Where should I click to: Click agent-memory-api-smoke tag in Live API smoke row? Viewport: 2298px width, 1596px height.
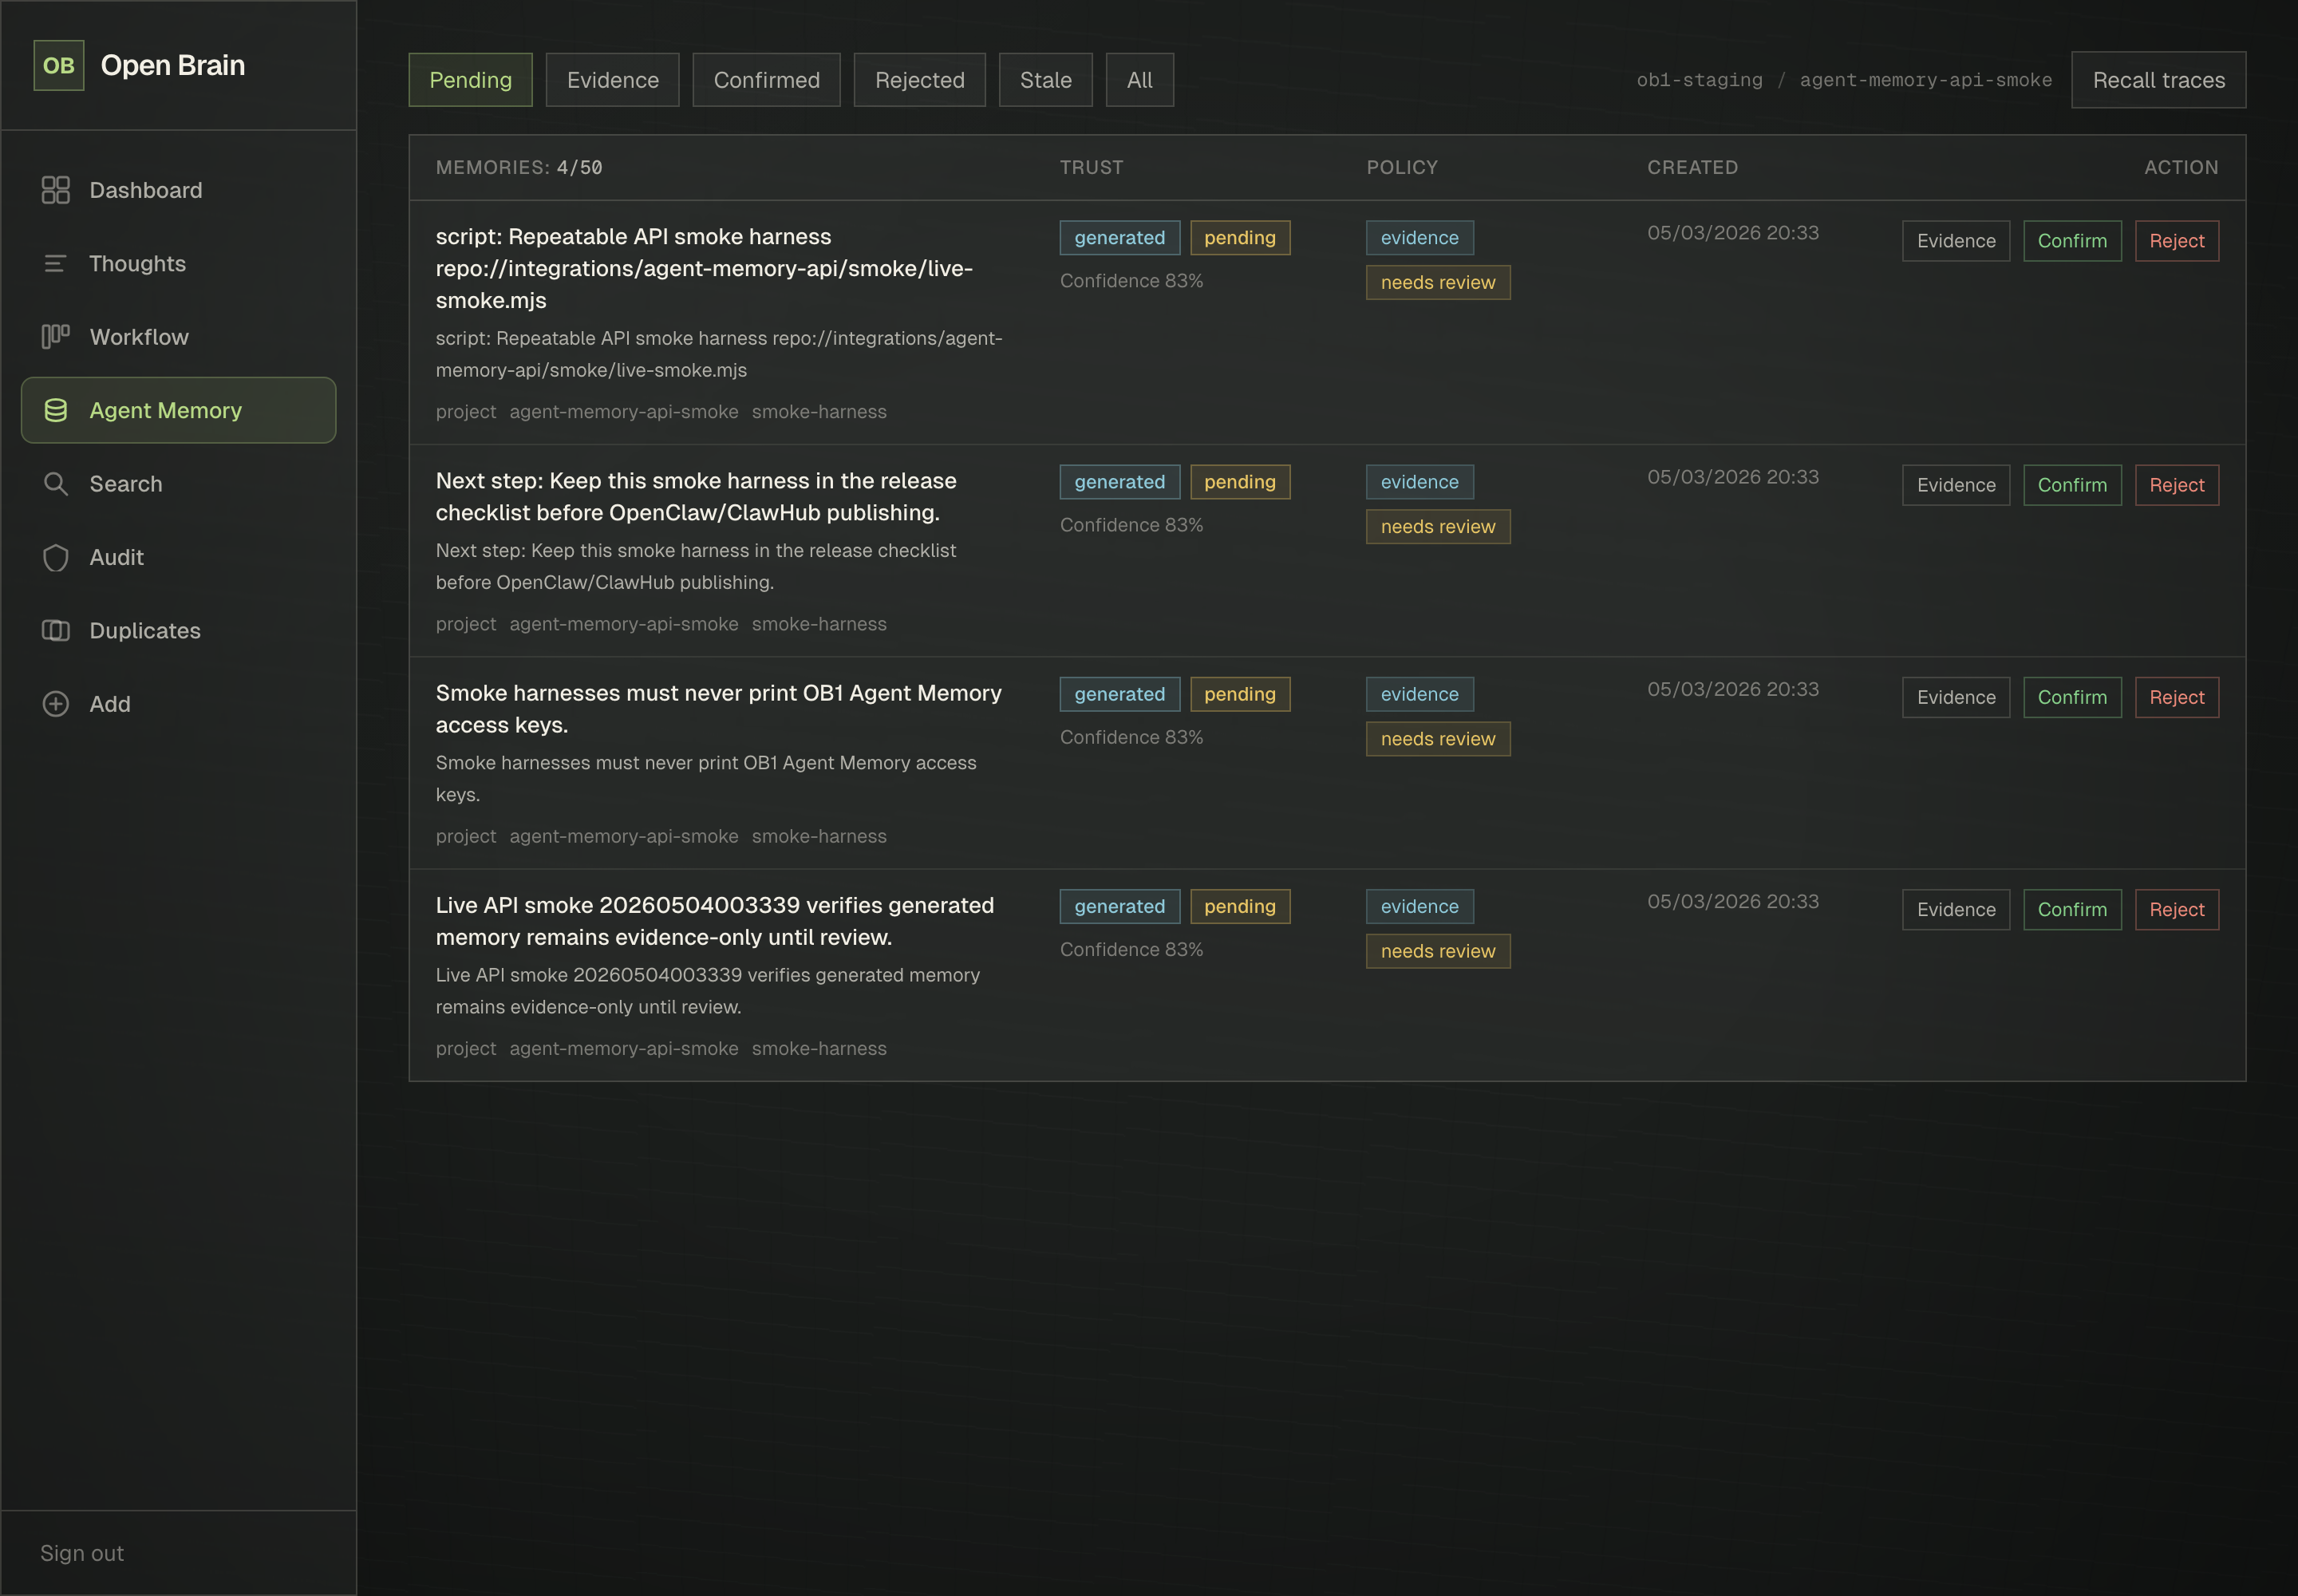[623, 1048]
